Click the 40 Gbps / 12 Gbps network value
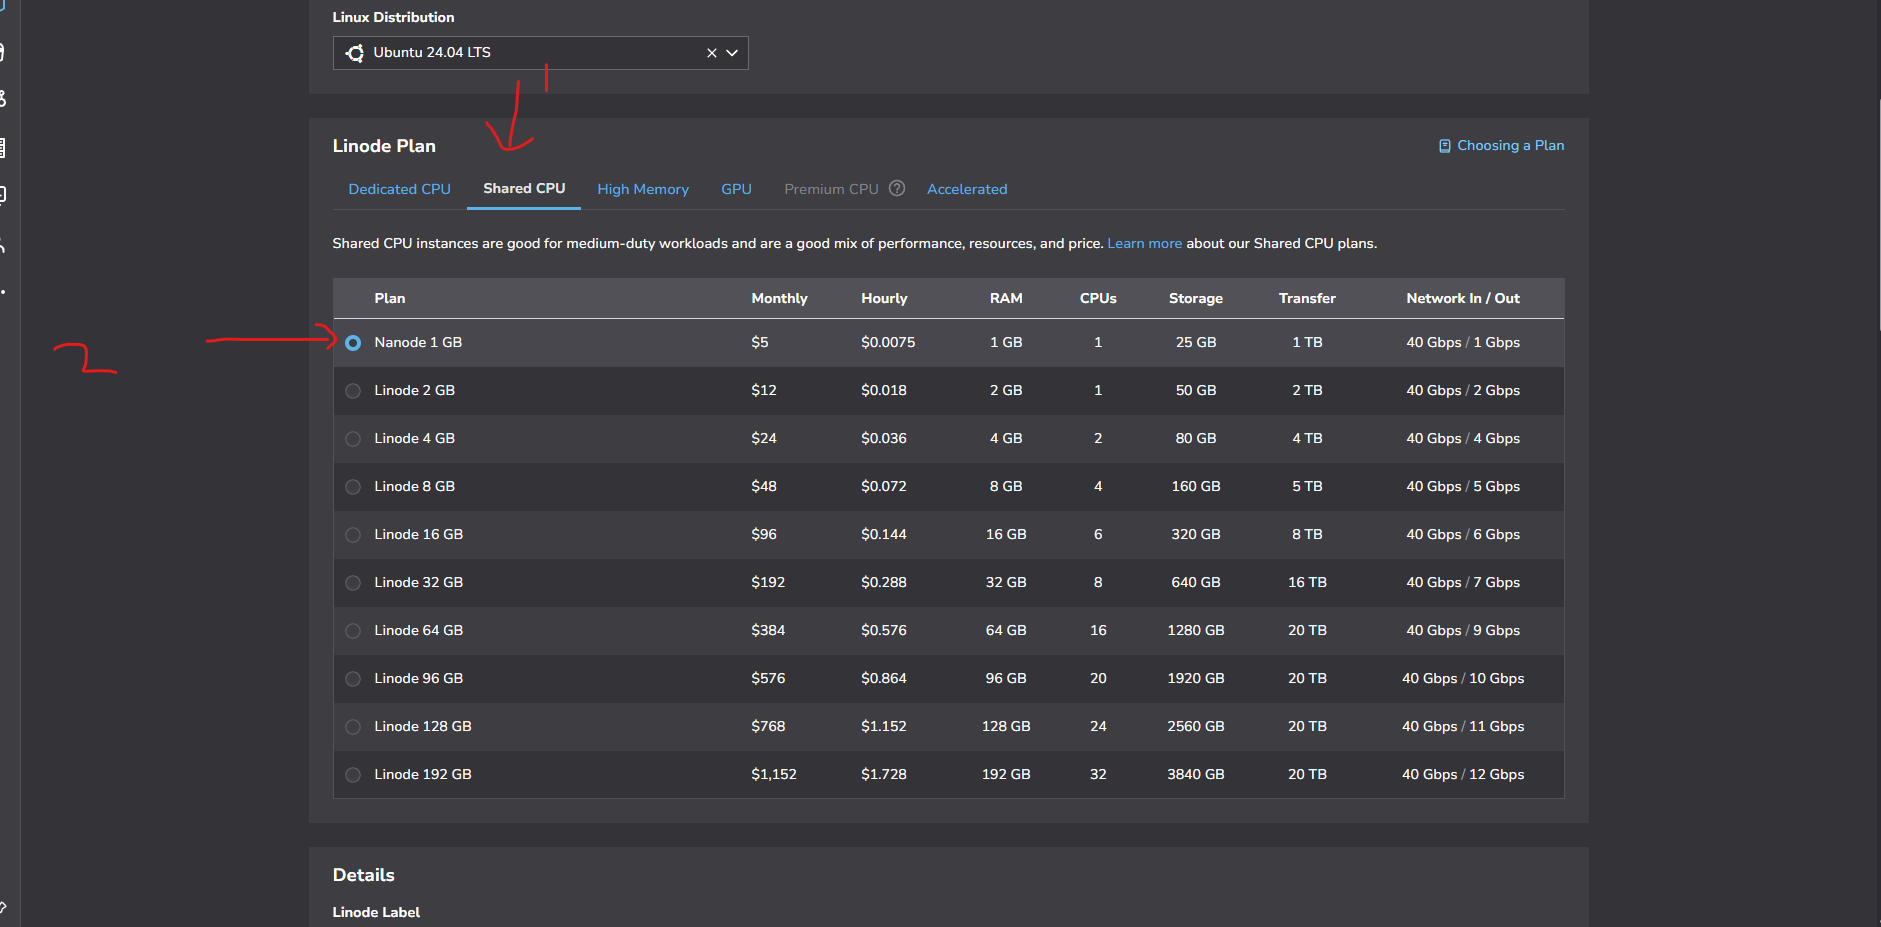Viewport: 1881px width, 927px height. click(1463, 774)
